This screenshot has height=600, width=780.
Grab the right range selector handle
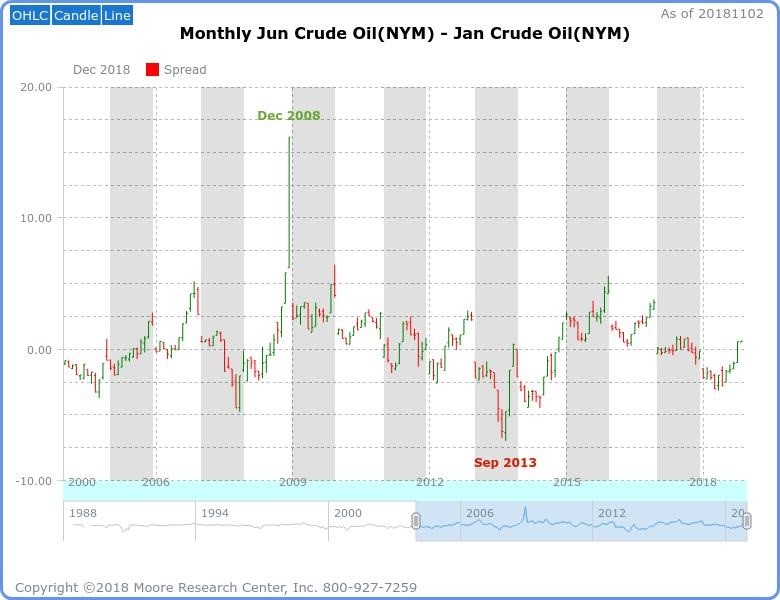coord(747,521)
